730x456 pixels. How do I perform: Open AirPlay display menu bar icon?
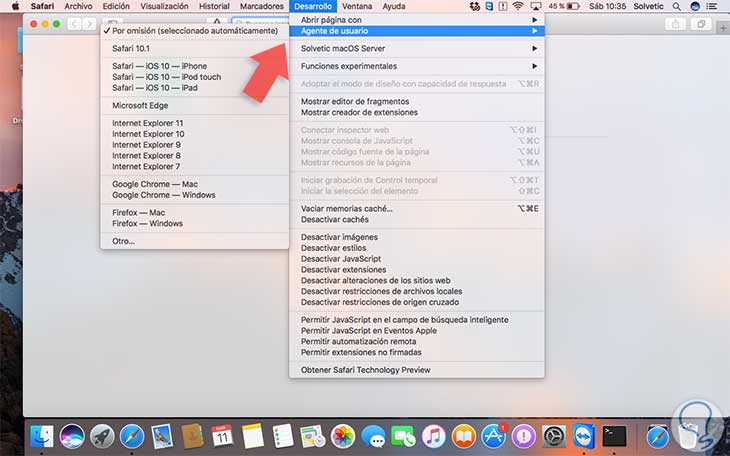pos(536,6)
